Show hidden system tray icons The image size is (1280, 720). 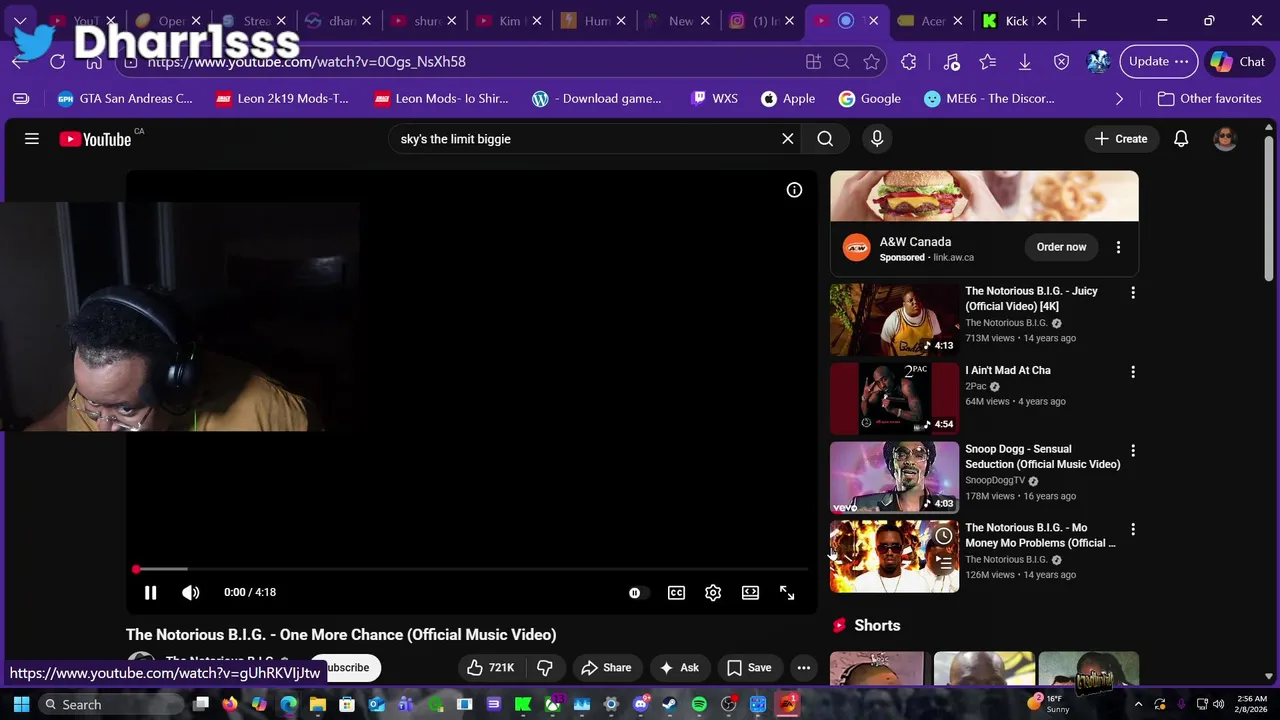coord(1137,704)
